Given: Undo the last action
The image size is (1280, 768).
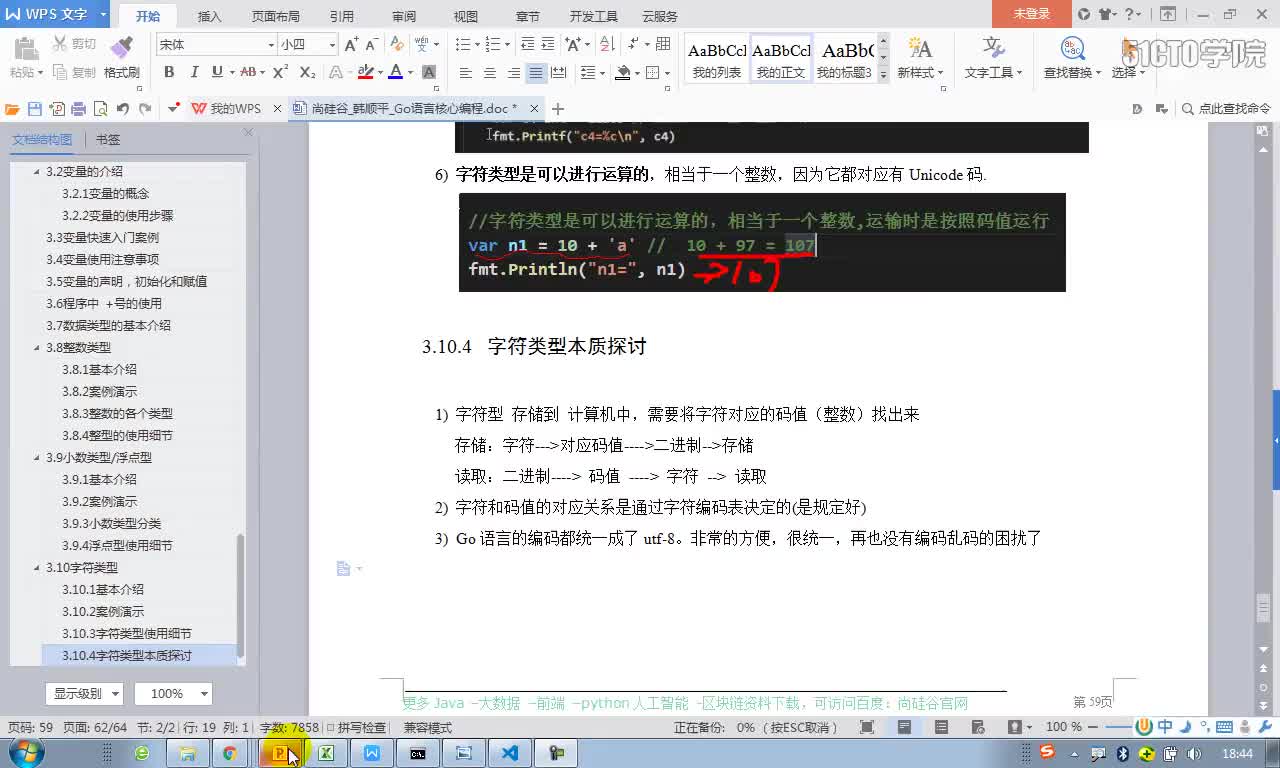Looking at the screenshot, I should click(x=122, y=108).
